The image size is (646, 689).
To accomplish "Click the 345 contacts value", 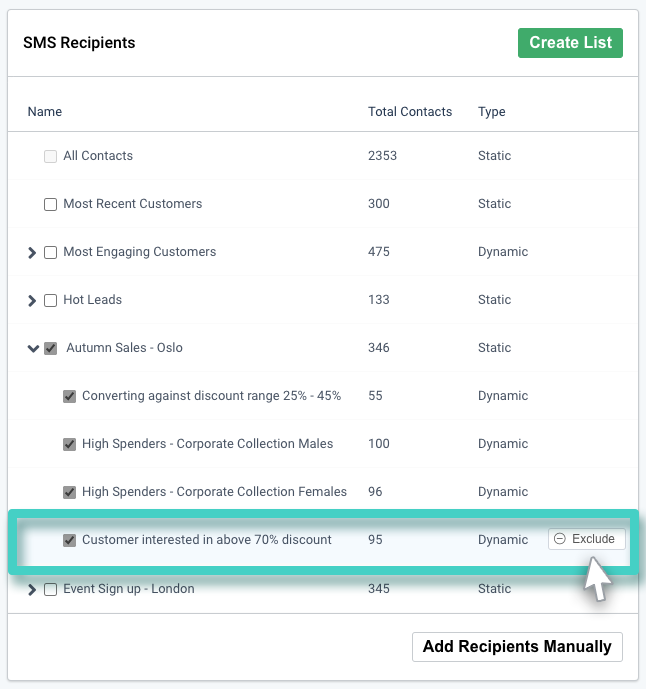I will click(x=379, y=588).
